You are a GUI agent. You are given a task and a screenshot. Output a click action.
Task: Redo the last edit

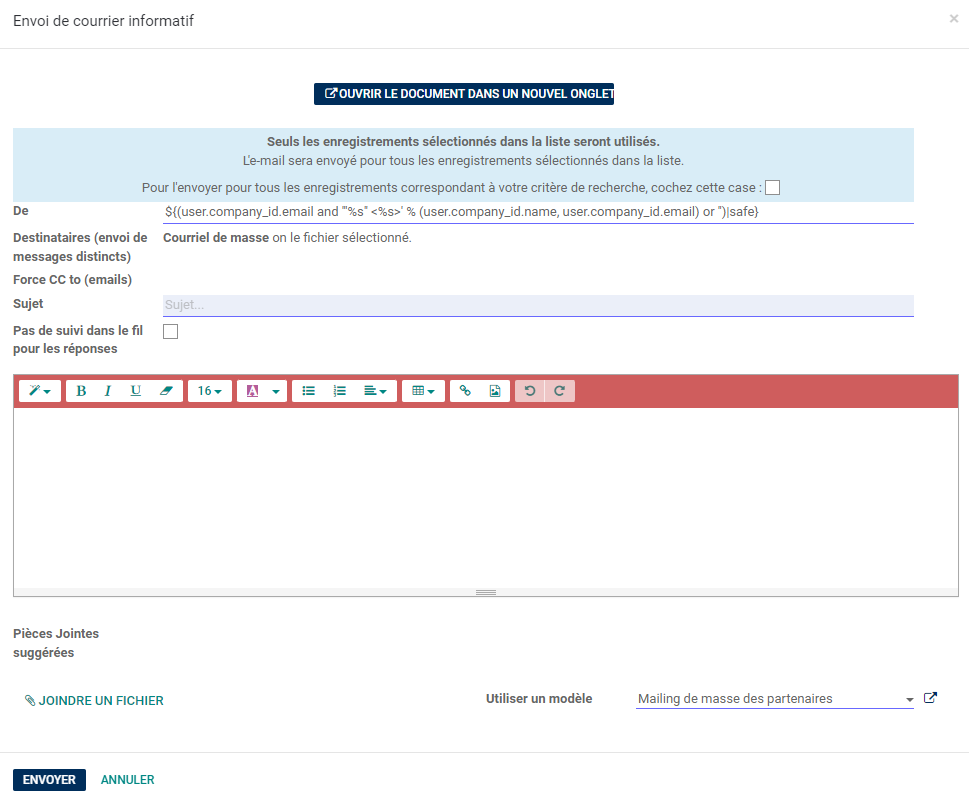(x=559, y=391)
